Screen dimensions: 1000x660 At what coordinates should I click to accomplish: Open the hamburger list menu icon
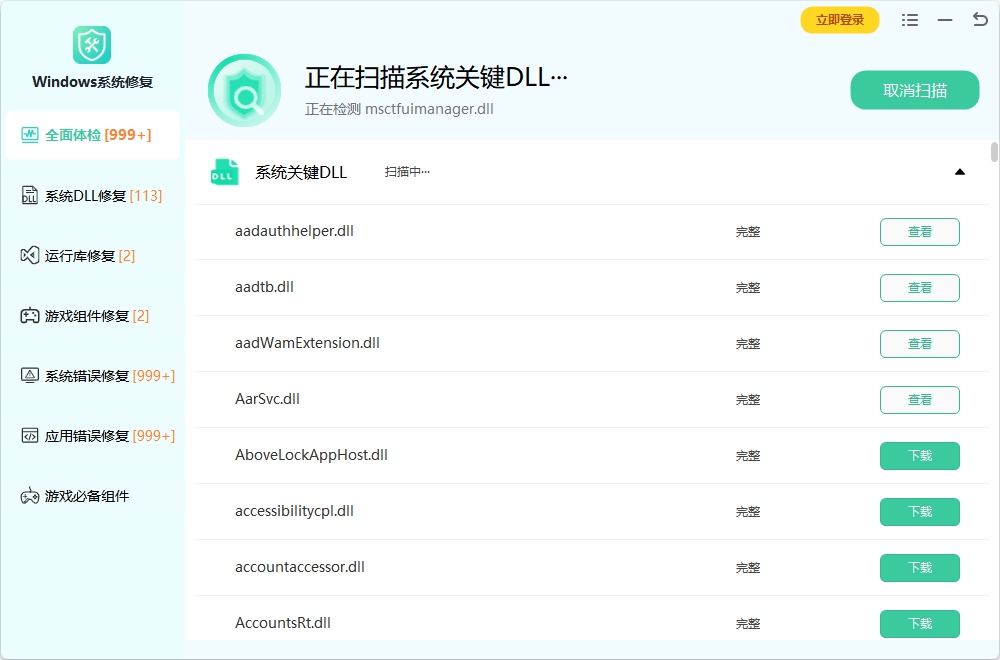[x=909, y=20]
